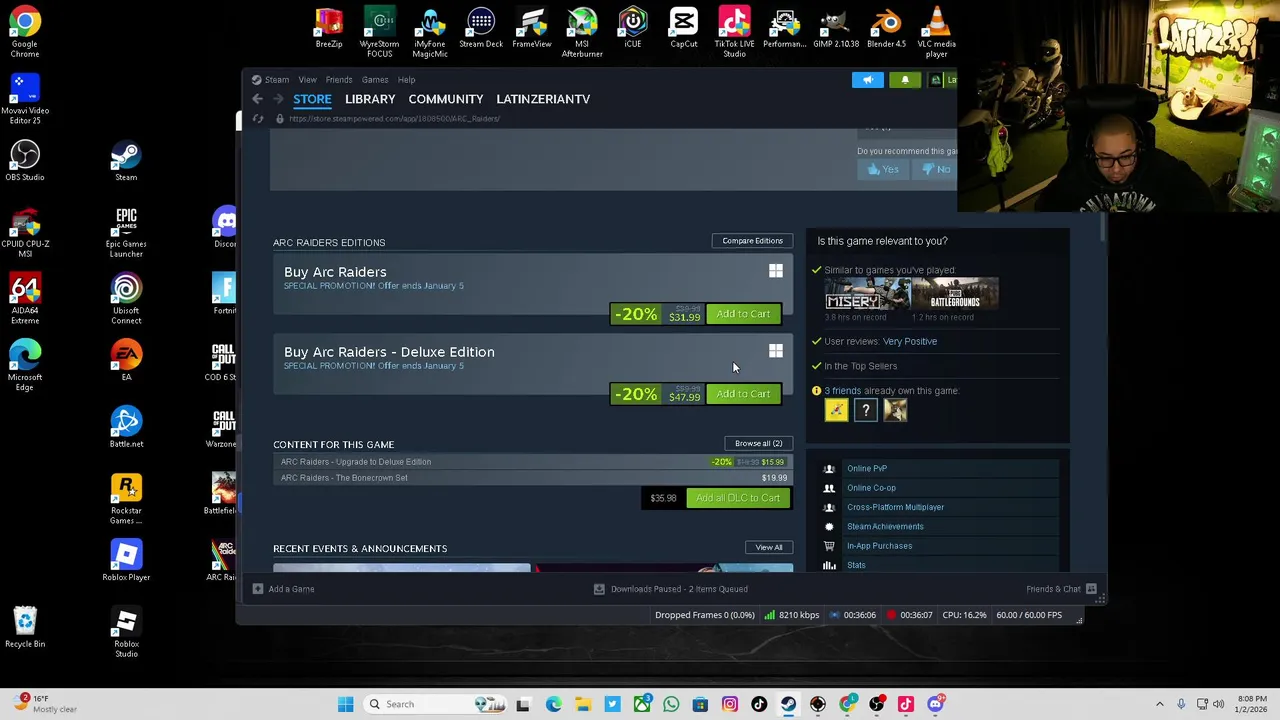Open The Bonecrown Set DLC row

click(532, 478)
